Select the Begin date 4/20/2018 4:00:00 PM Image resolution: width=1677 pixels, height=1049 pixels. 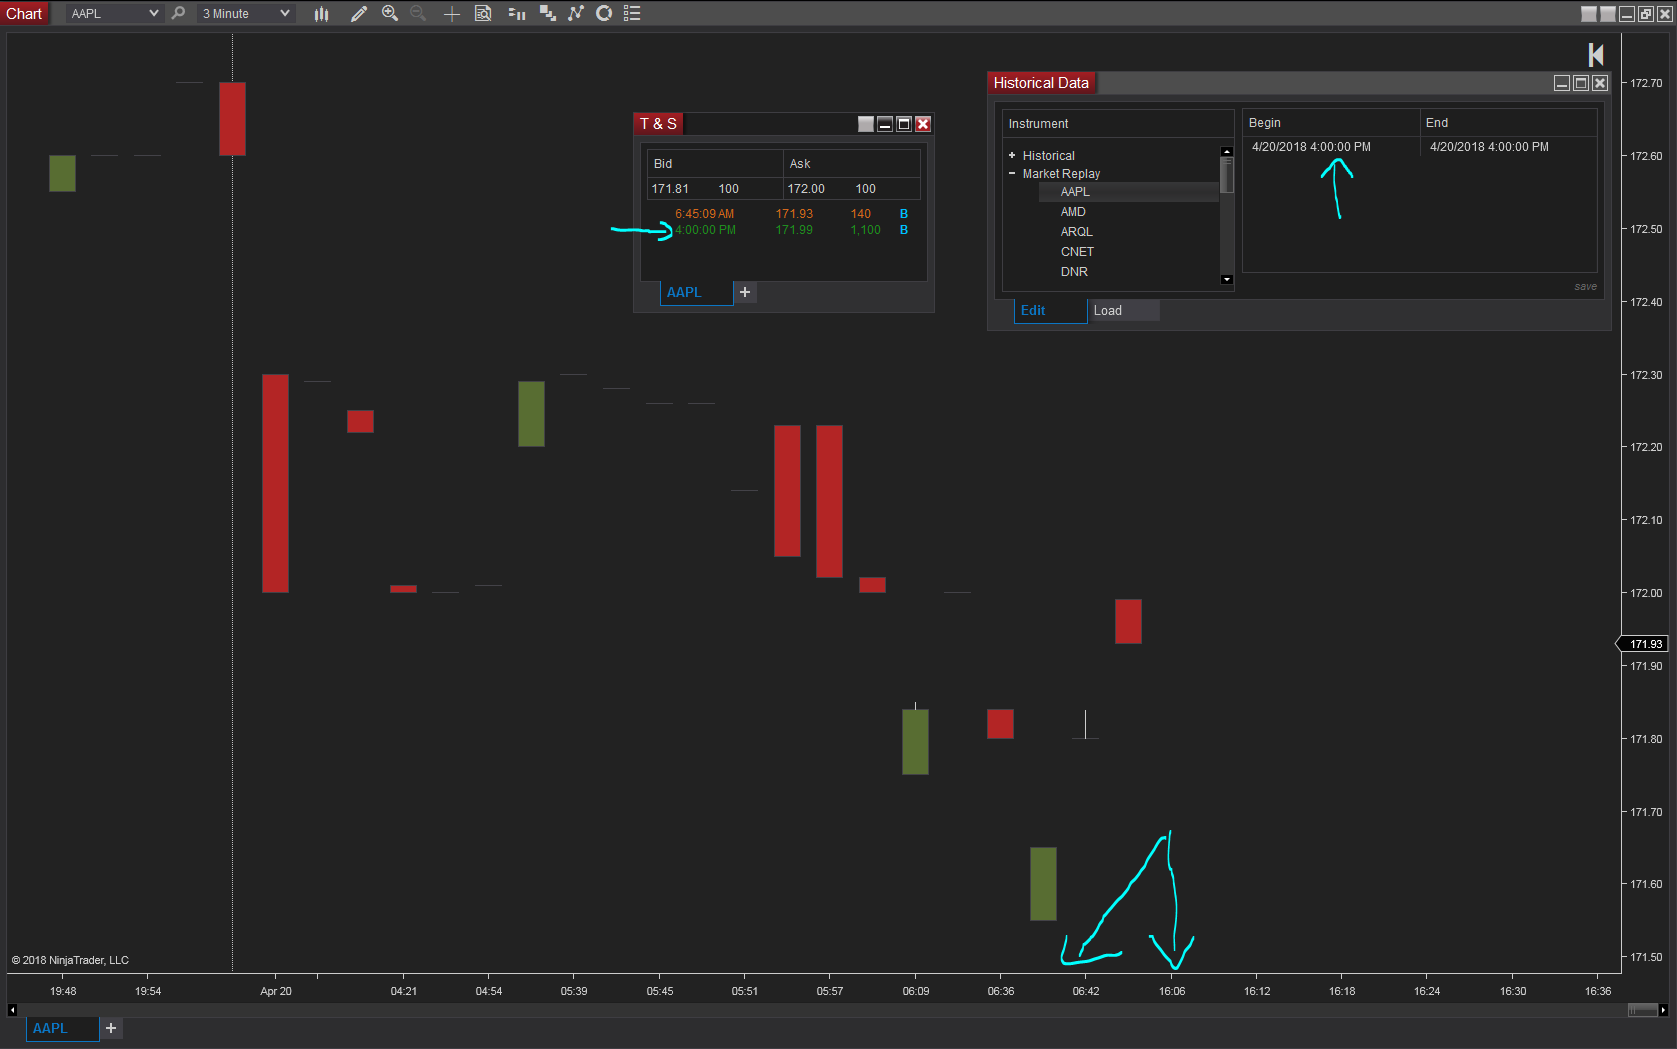pyautogui.click(x=1311, y=147)
